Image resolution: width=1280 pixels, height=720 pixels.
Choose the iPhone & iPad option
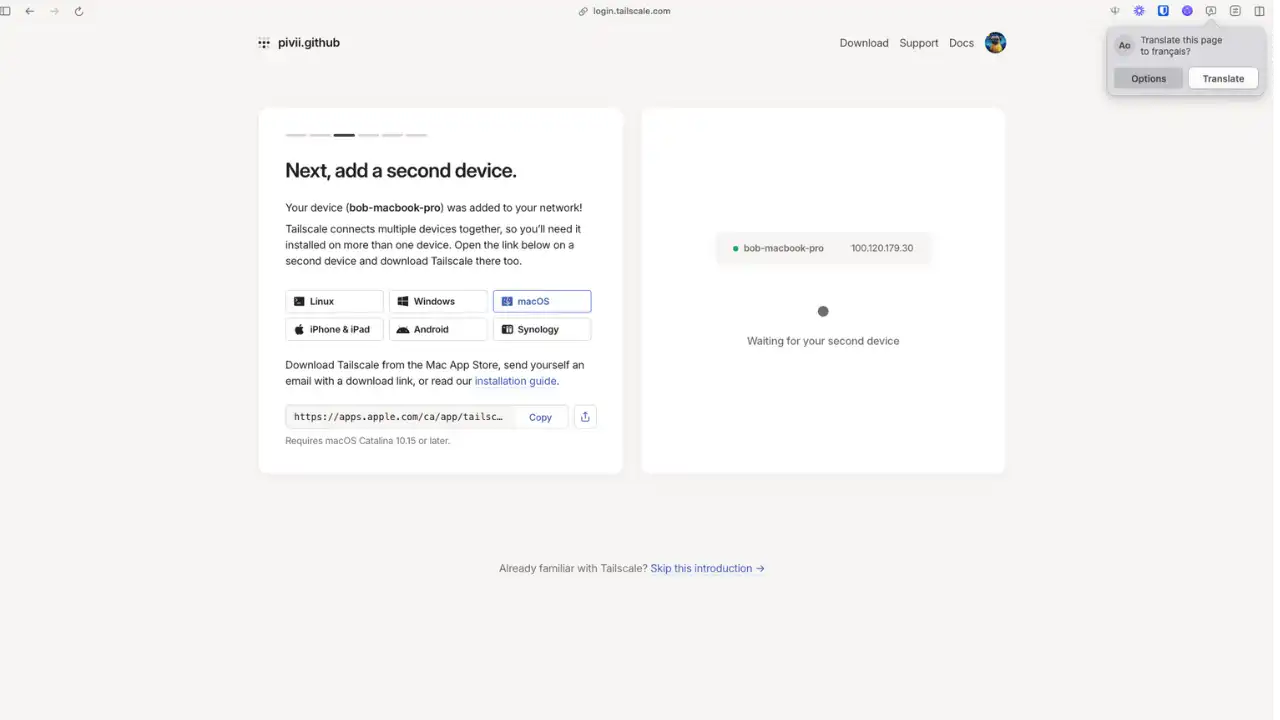pos(334,329)
